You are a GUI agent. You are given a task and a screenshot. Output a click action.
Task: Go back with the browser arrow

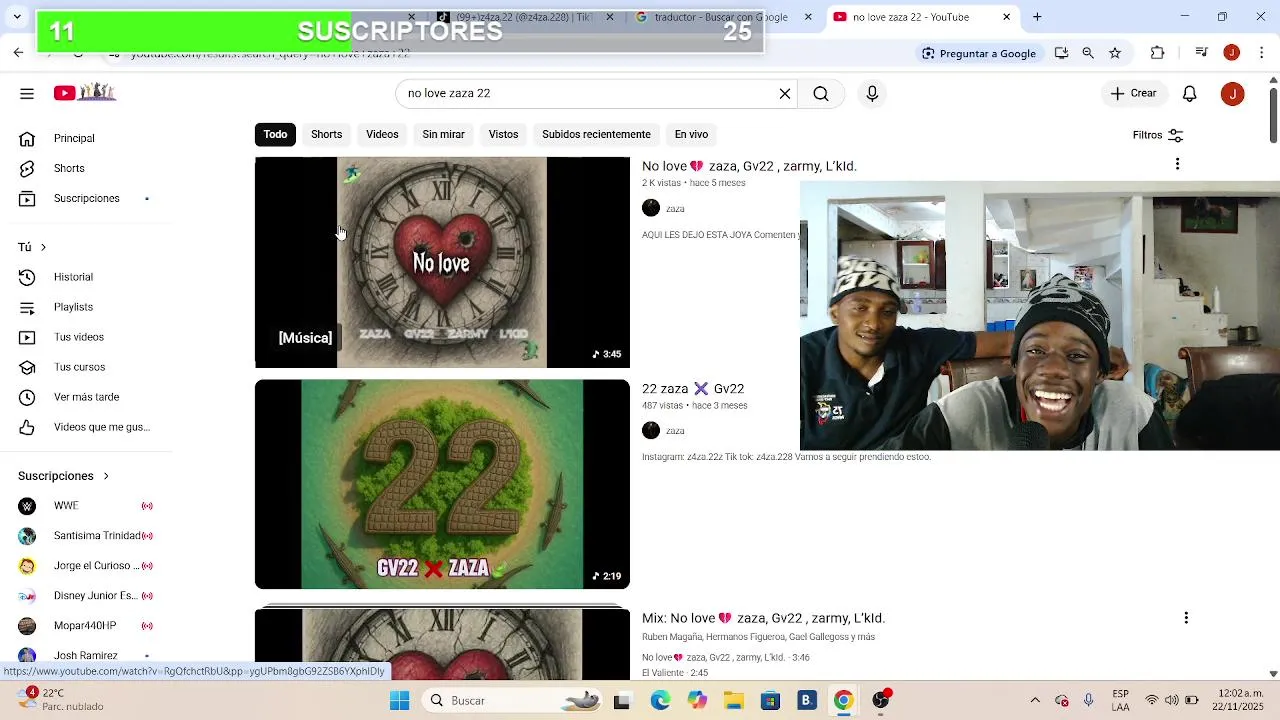(x=18, y=53)
